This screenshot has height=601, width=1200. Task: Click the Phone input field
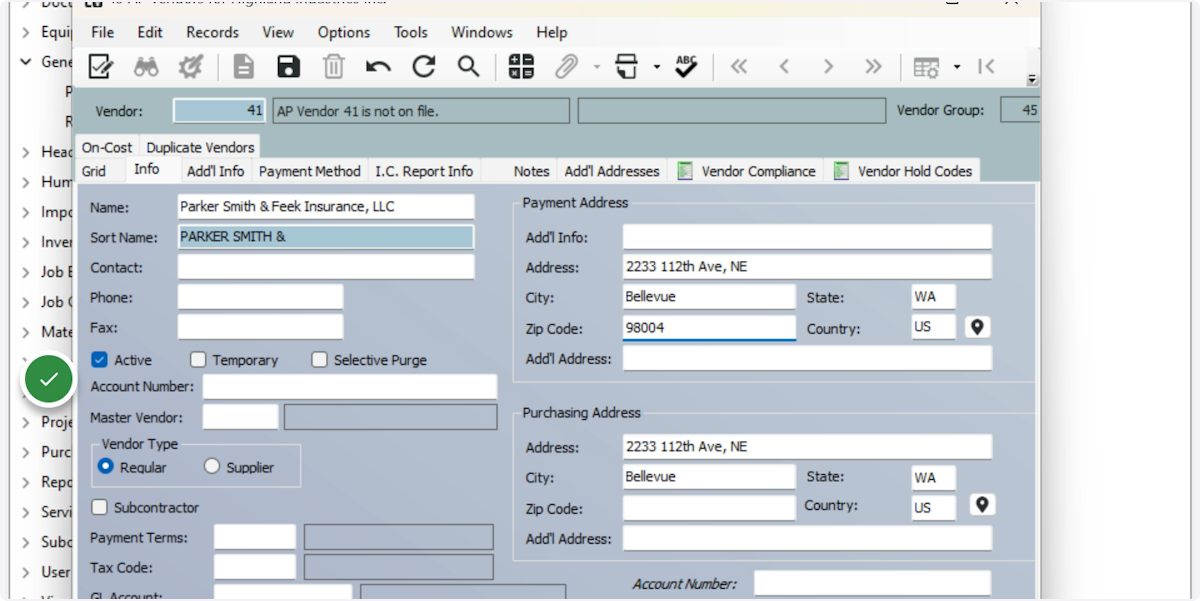point(260,297)
